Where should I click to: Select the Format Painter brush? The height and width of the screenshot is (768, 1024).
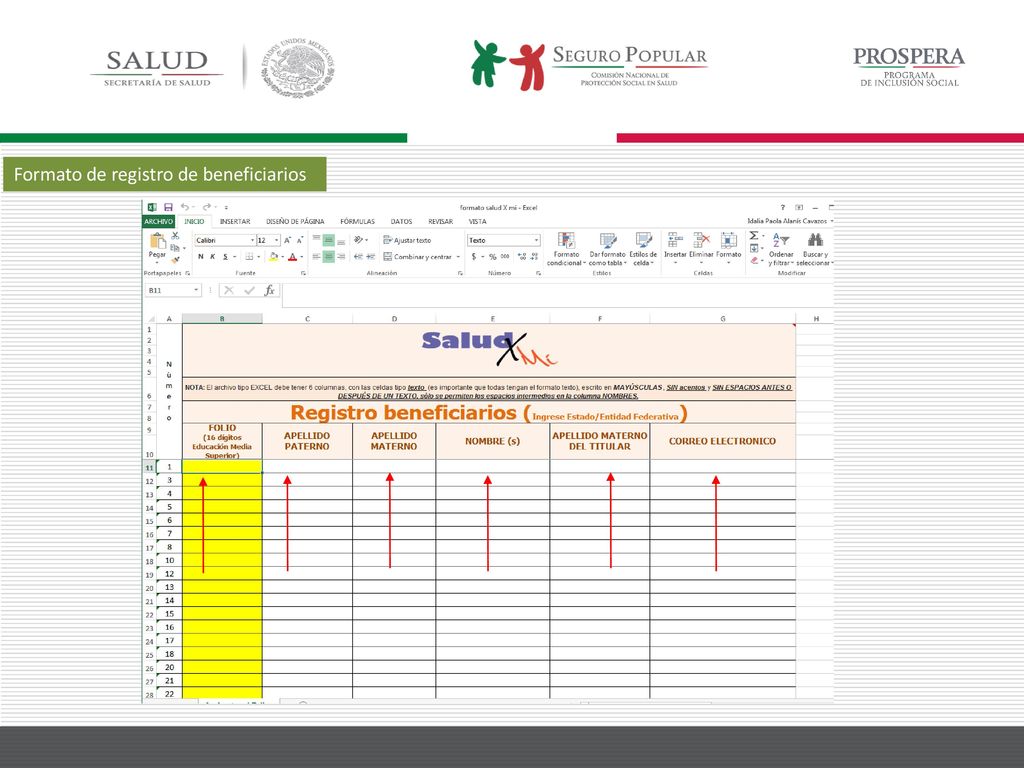(175, 259)
